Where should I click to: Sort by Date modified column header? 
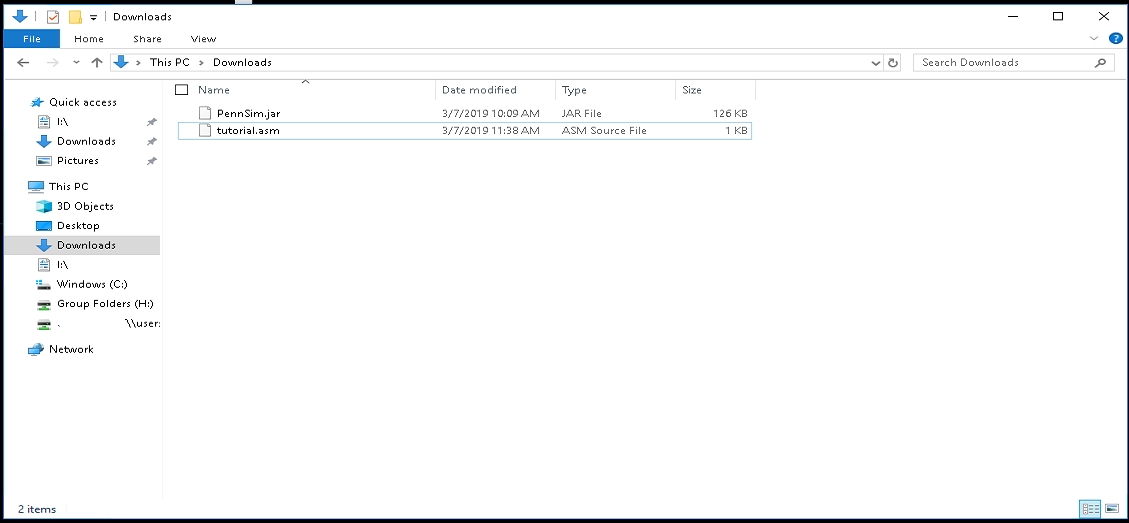coord(480,90)
